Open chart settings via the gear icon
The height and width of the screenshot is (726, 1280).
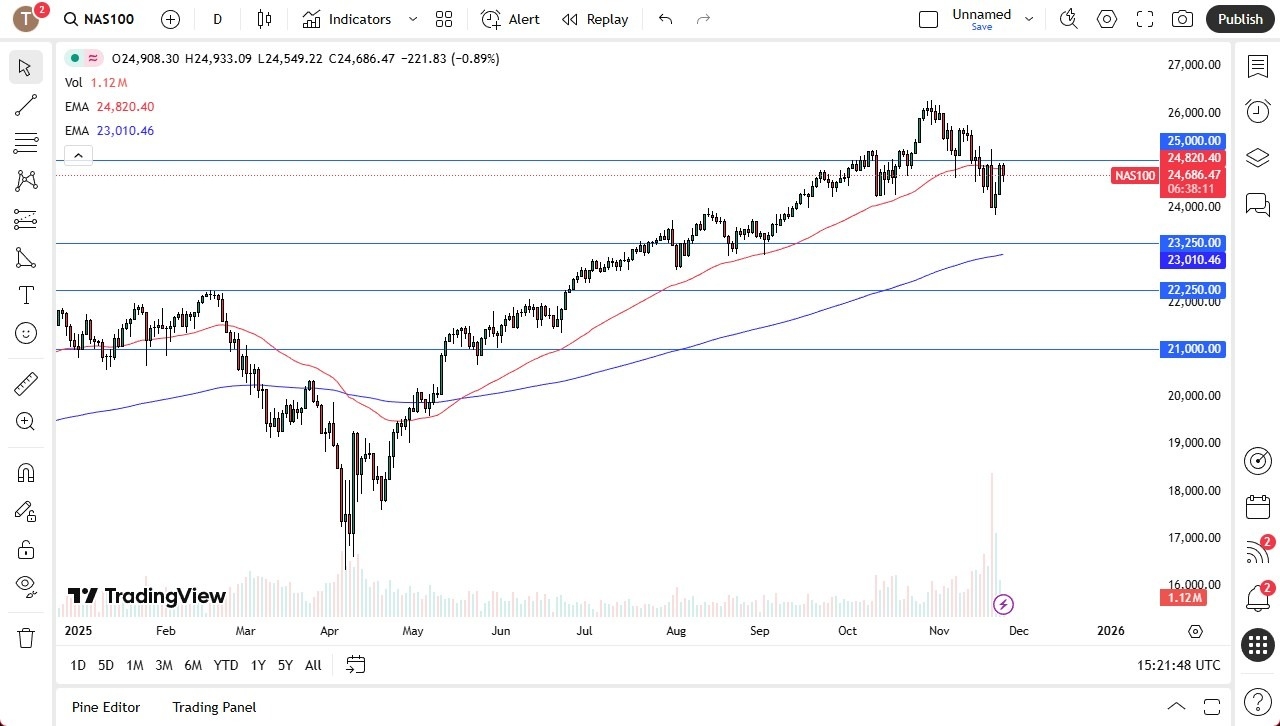pos(1106,18)
